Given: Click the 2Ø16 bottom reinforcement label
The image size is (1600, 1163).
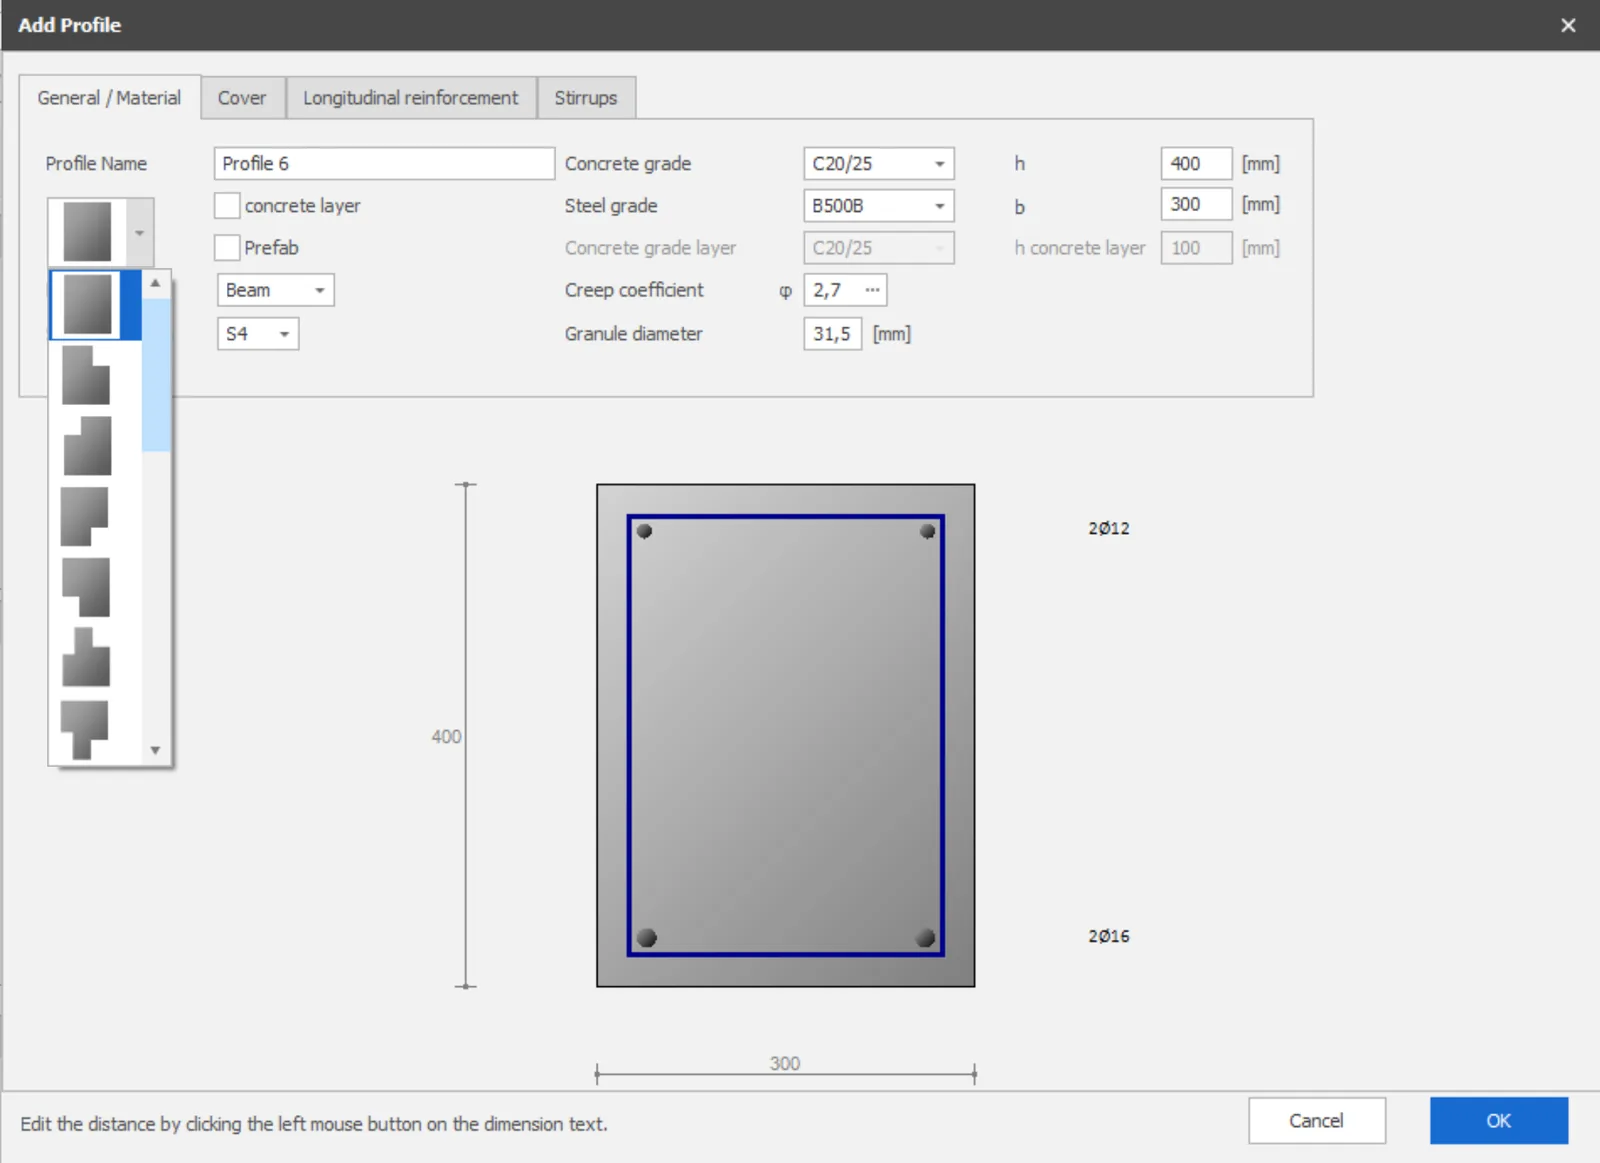Looking at the screenshot, I should (x=1109, y=936).
